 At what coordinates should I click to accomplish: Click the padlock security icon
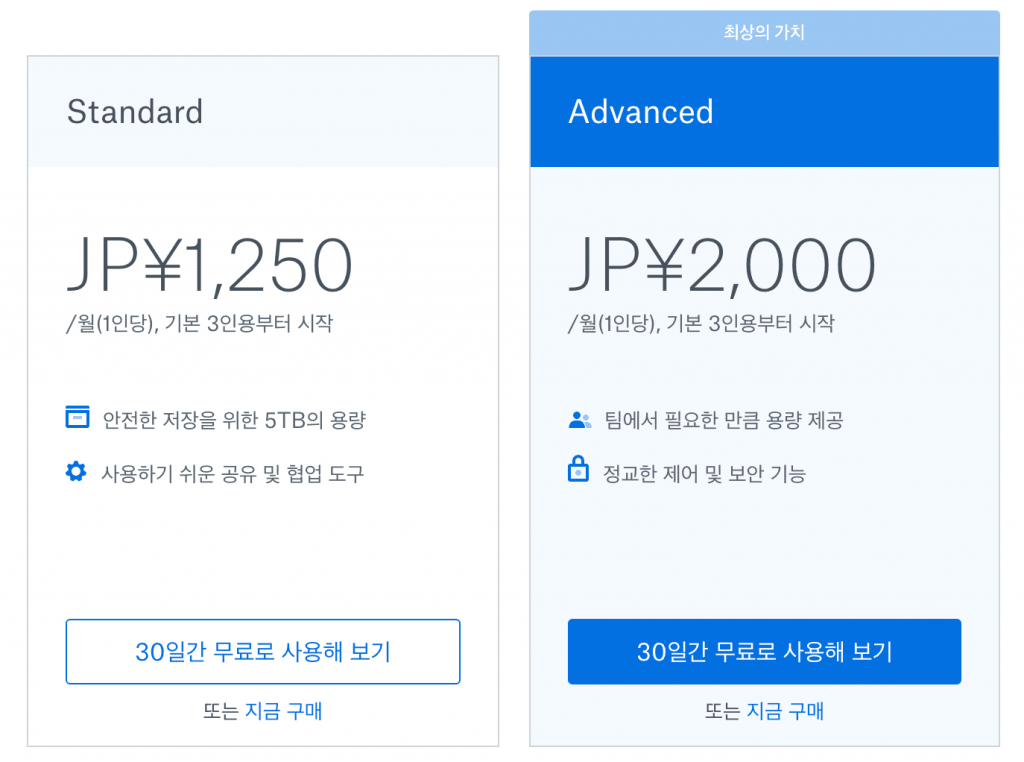[578, 469]
